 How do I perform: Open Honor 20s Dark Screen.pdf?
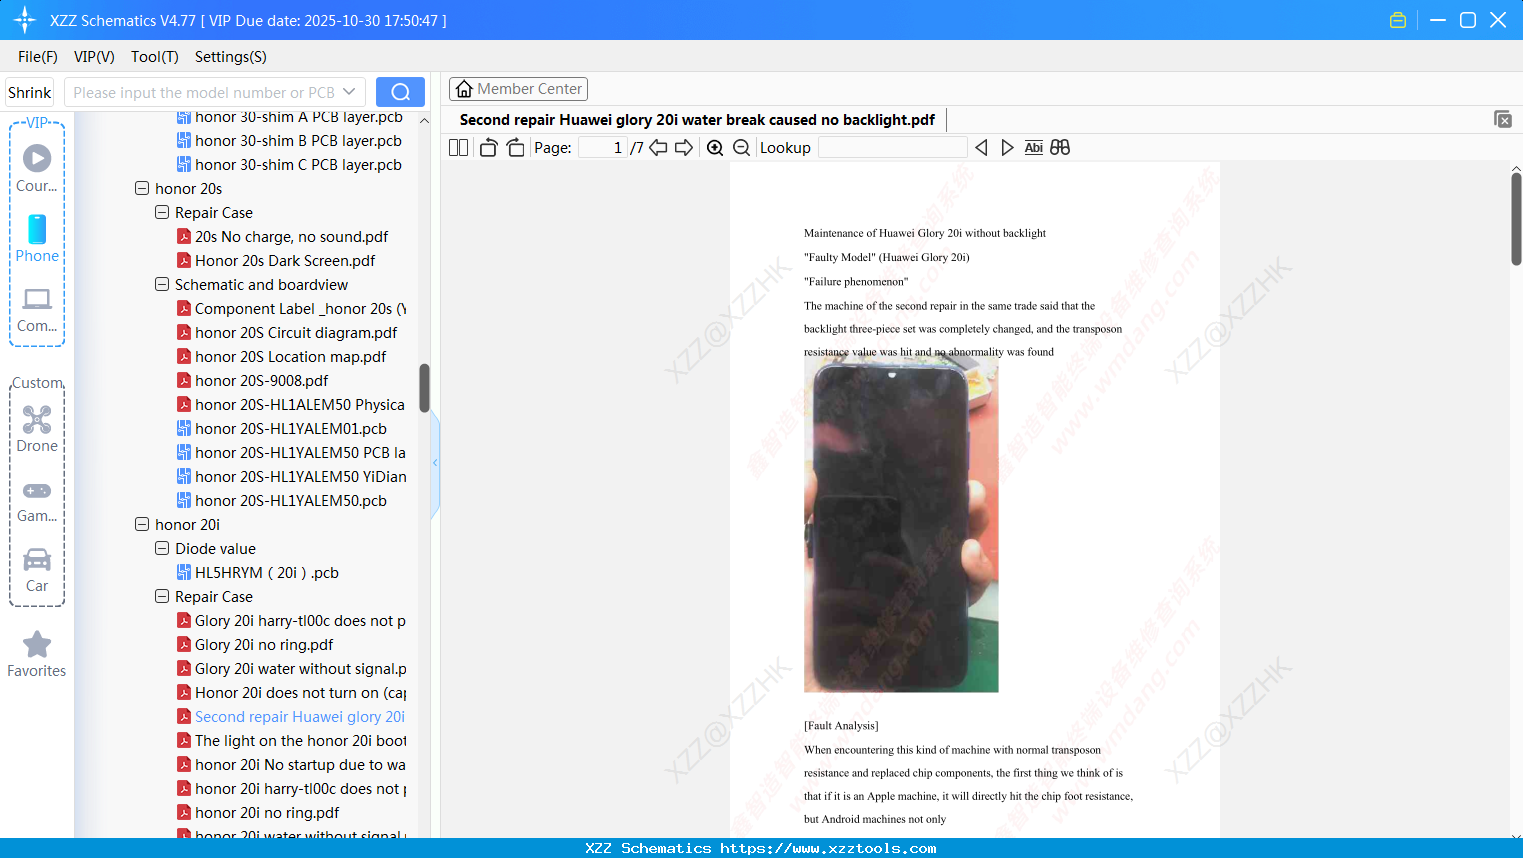pos(285,260)
